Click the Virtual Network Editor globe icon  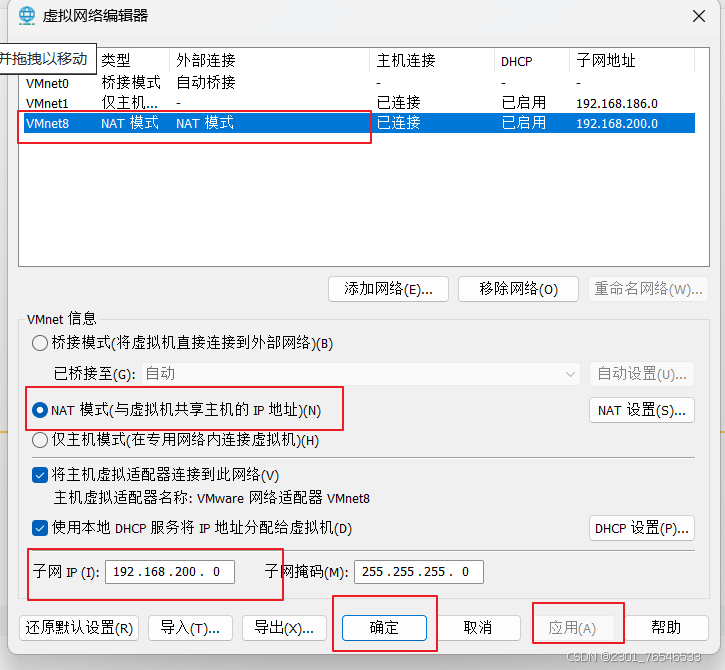pos(27,16)
